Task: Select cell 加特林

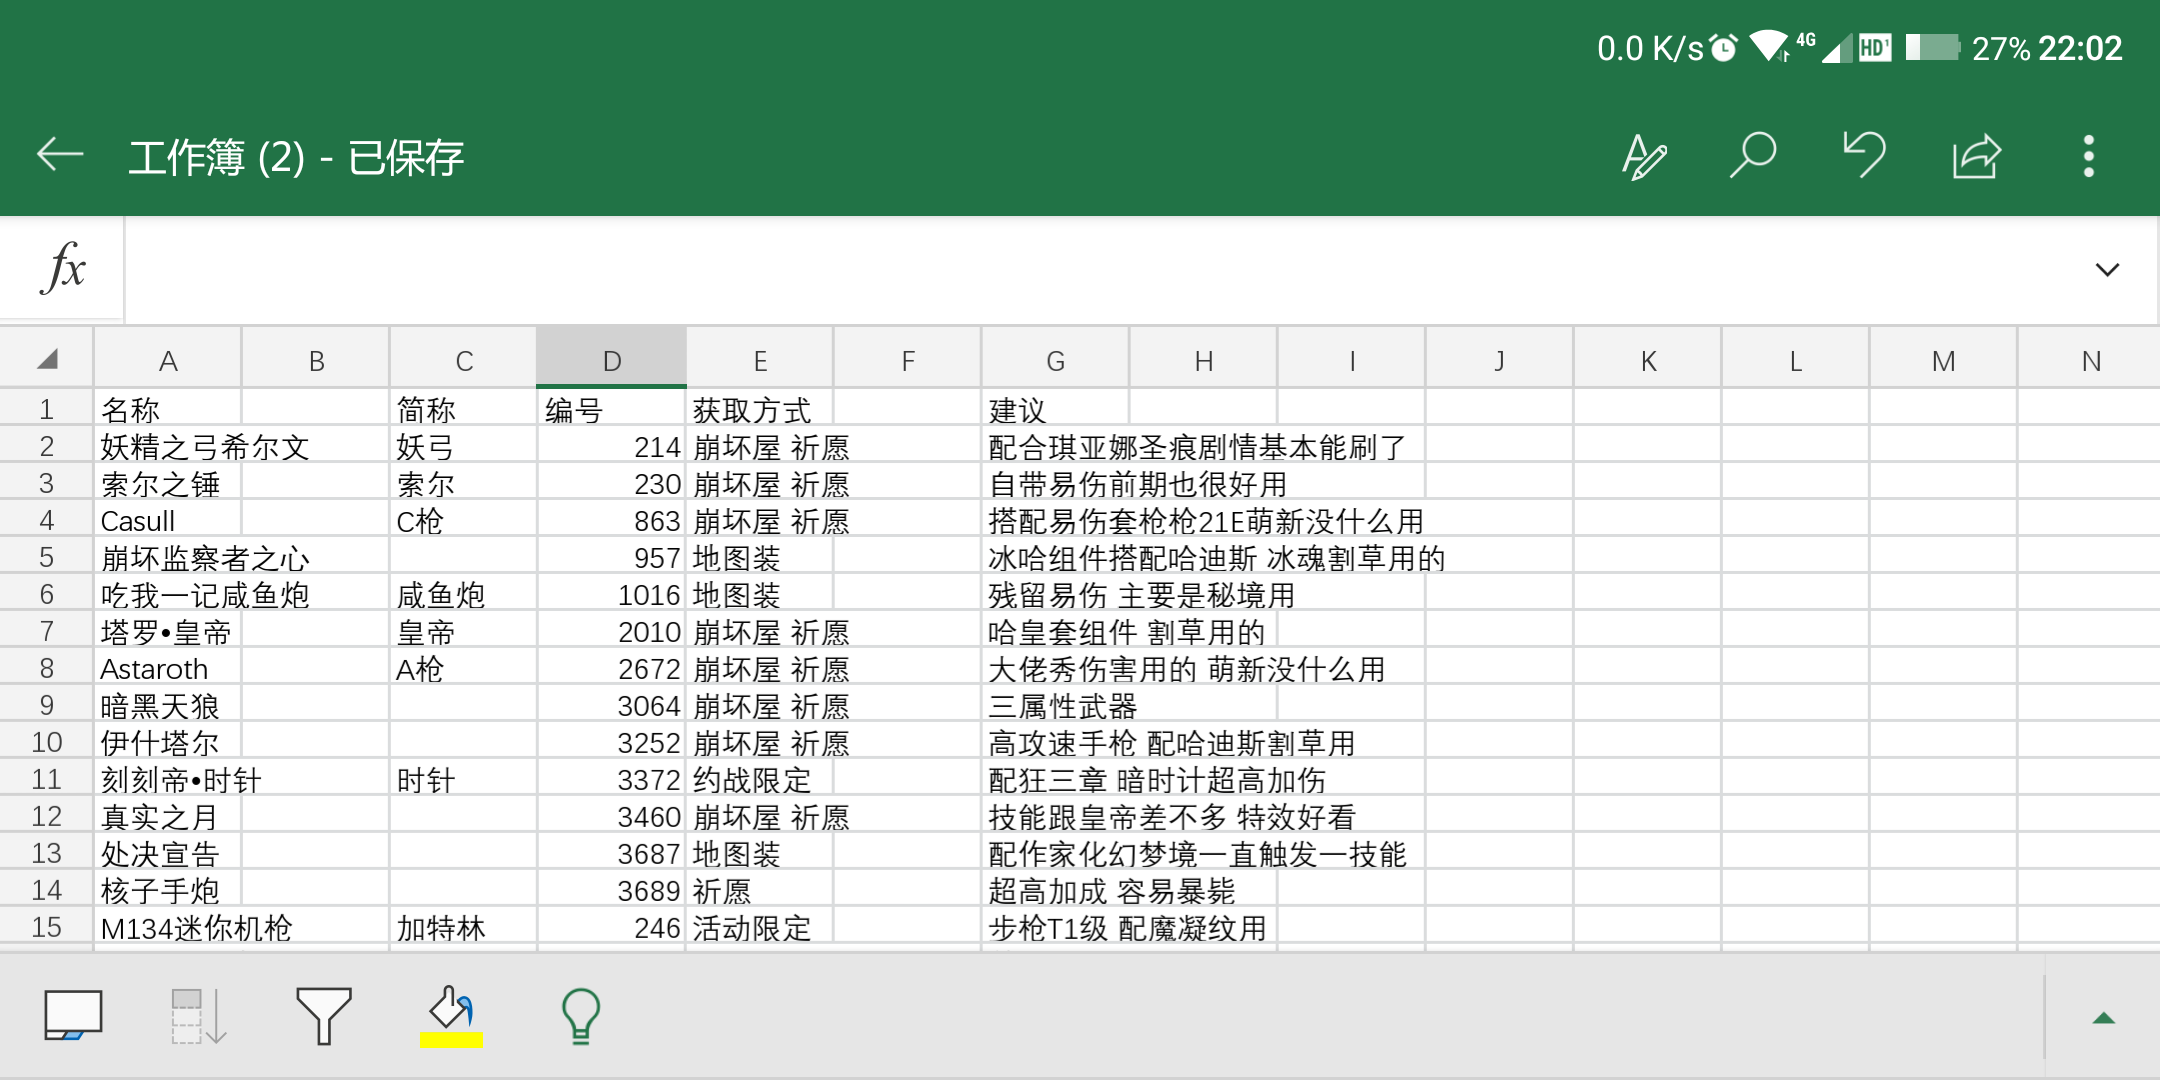Action: [464, 927]
